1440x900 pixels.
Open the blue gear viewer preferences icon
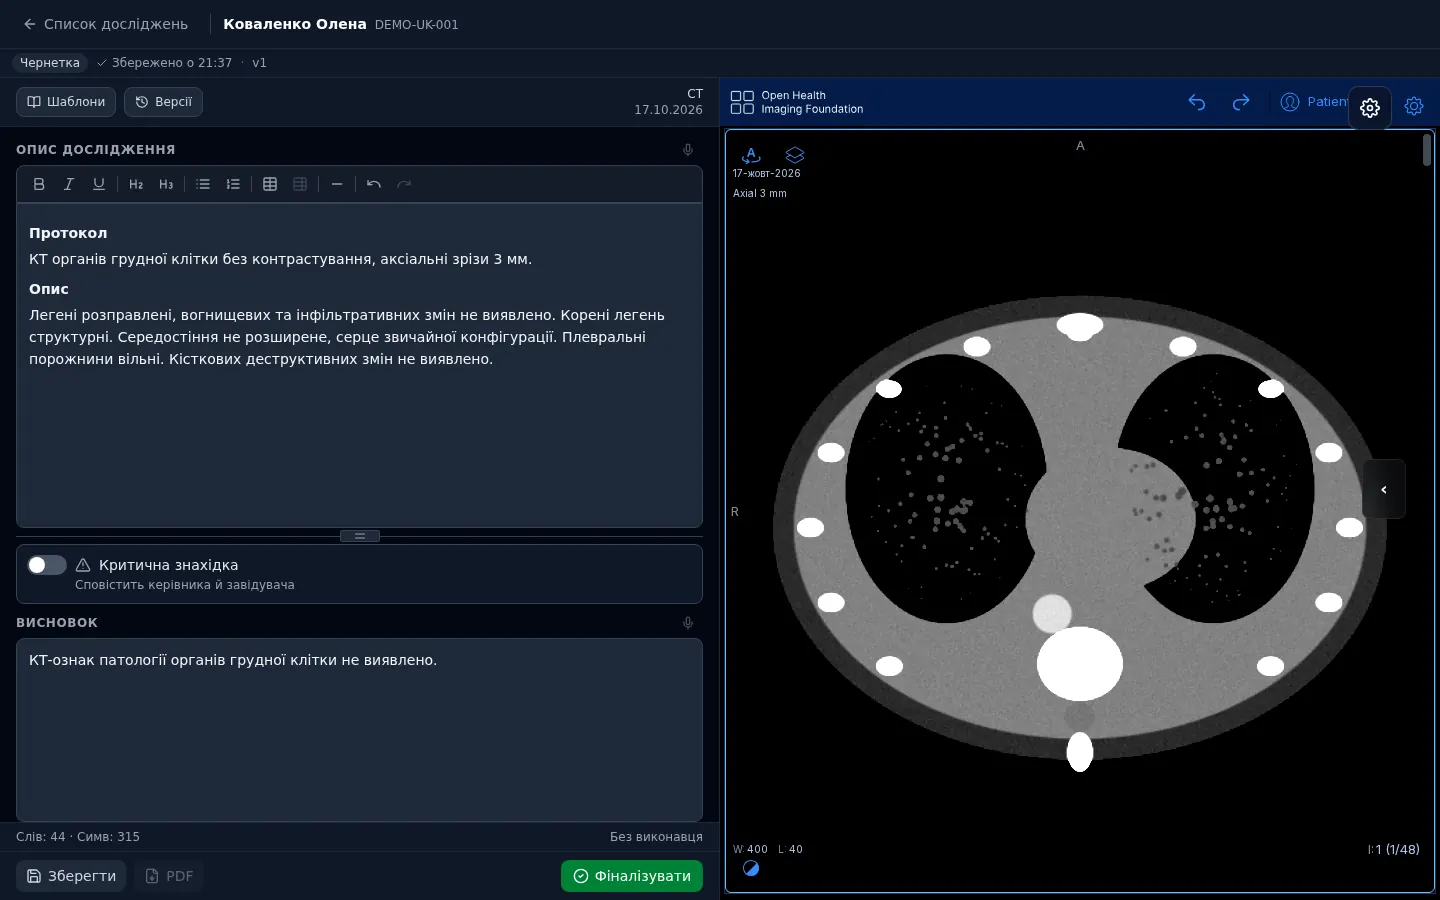click(1414, 106)
